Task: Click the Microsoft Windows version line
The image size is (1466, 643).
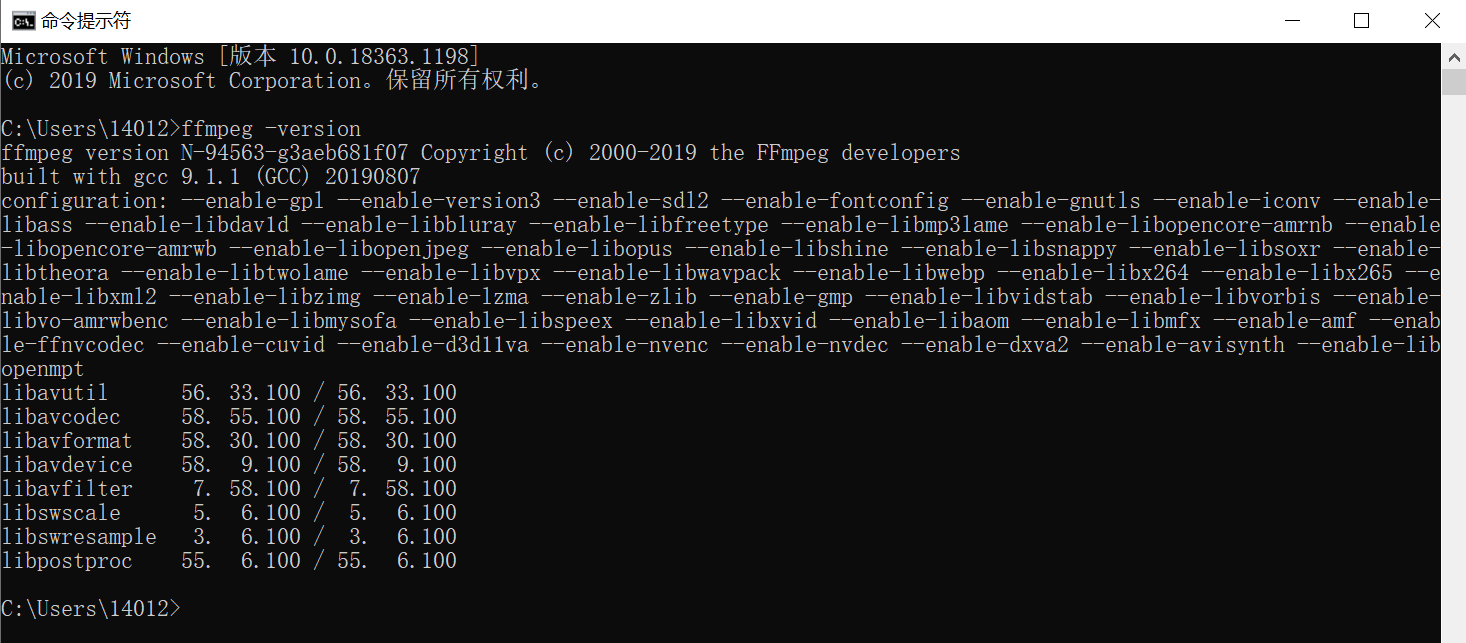Action: tap(240, 57)
